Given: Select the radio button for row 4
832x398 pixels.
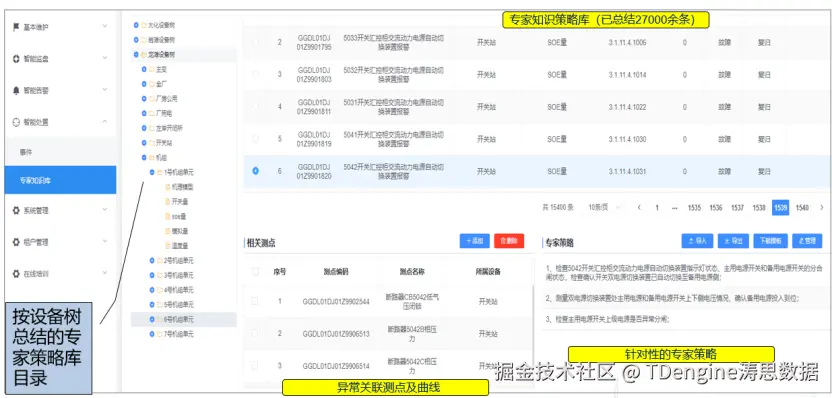Looking at the screenshot, I should [256, 107].
